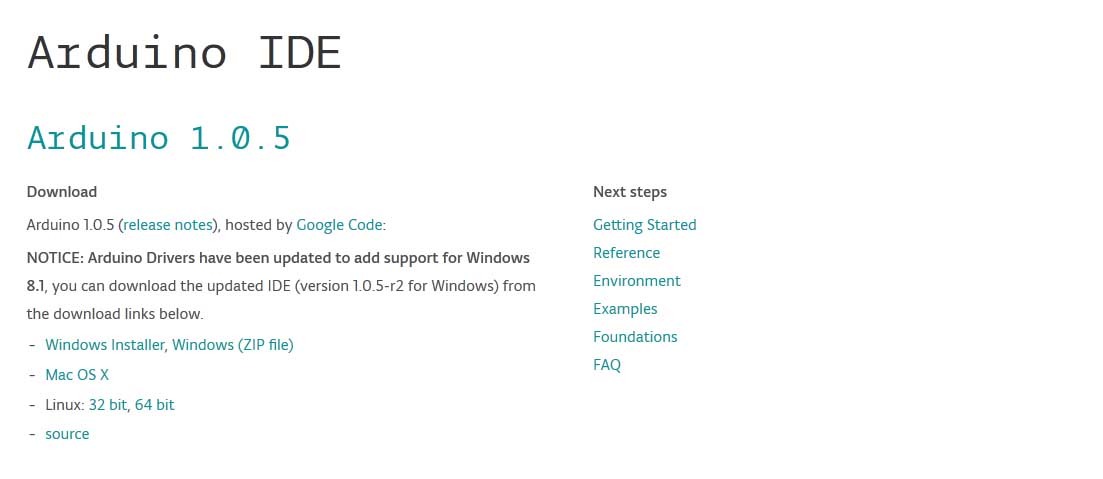Select the Next steps heading
The width and height of the screenshot is (1103, 479).
630,192
